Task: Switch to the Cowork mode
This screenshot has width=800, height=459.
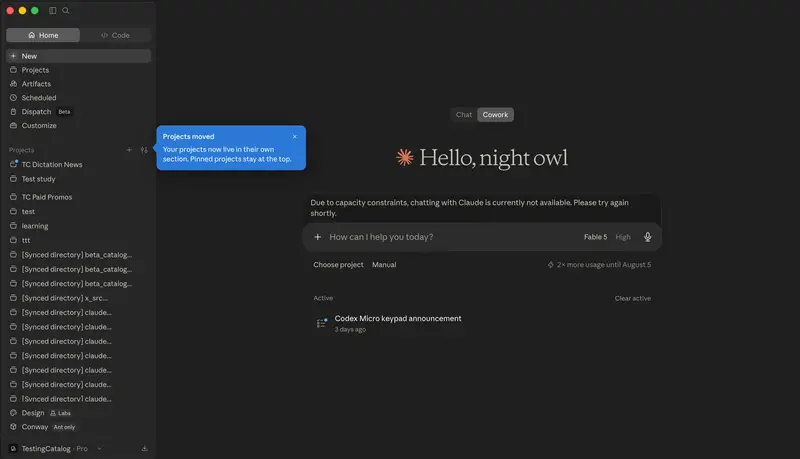Action: pos(495,115)
